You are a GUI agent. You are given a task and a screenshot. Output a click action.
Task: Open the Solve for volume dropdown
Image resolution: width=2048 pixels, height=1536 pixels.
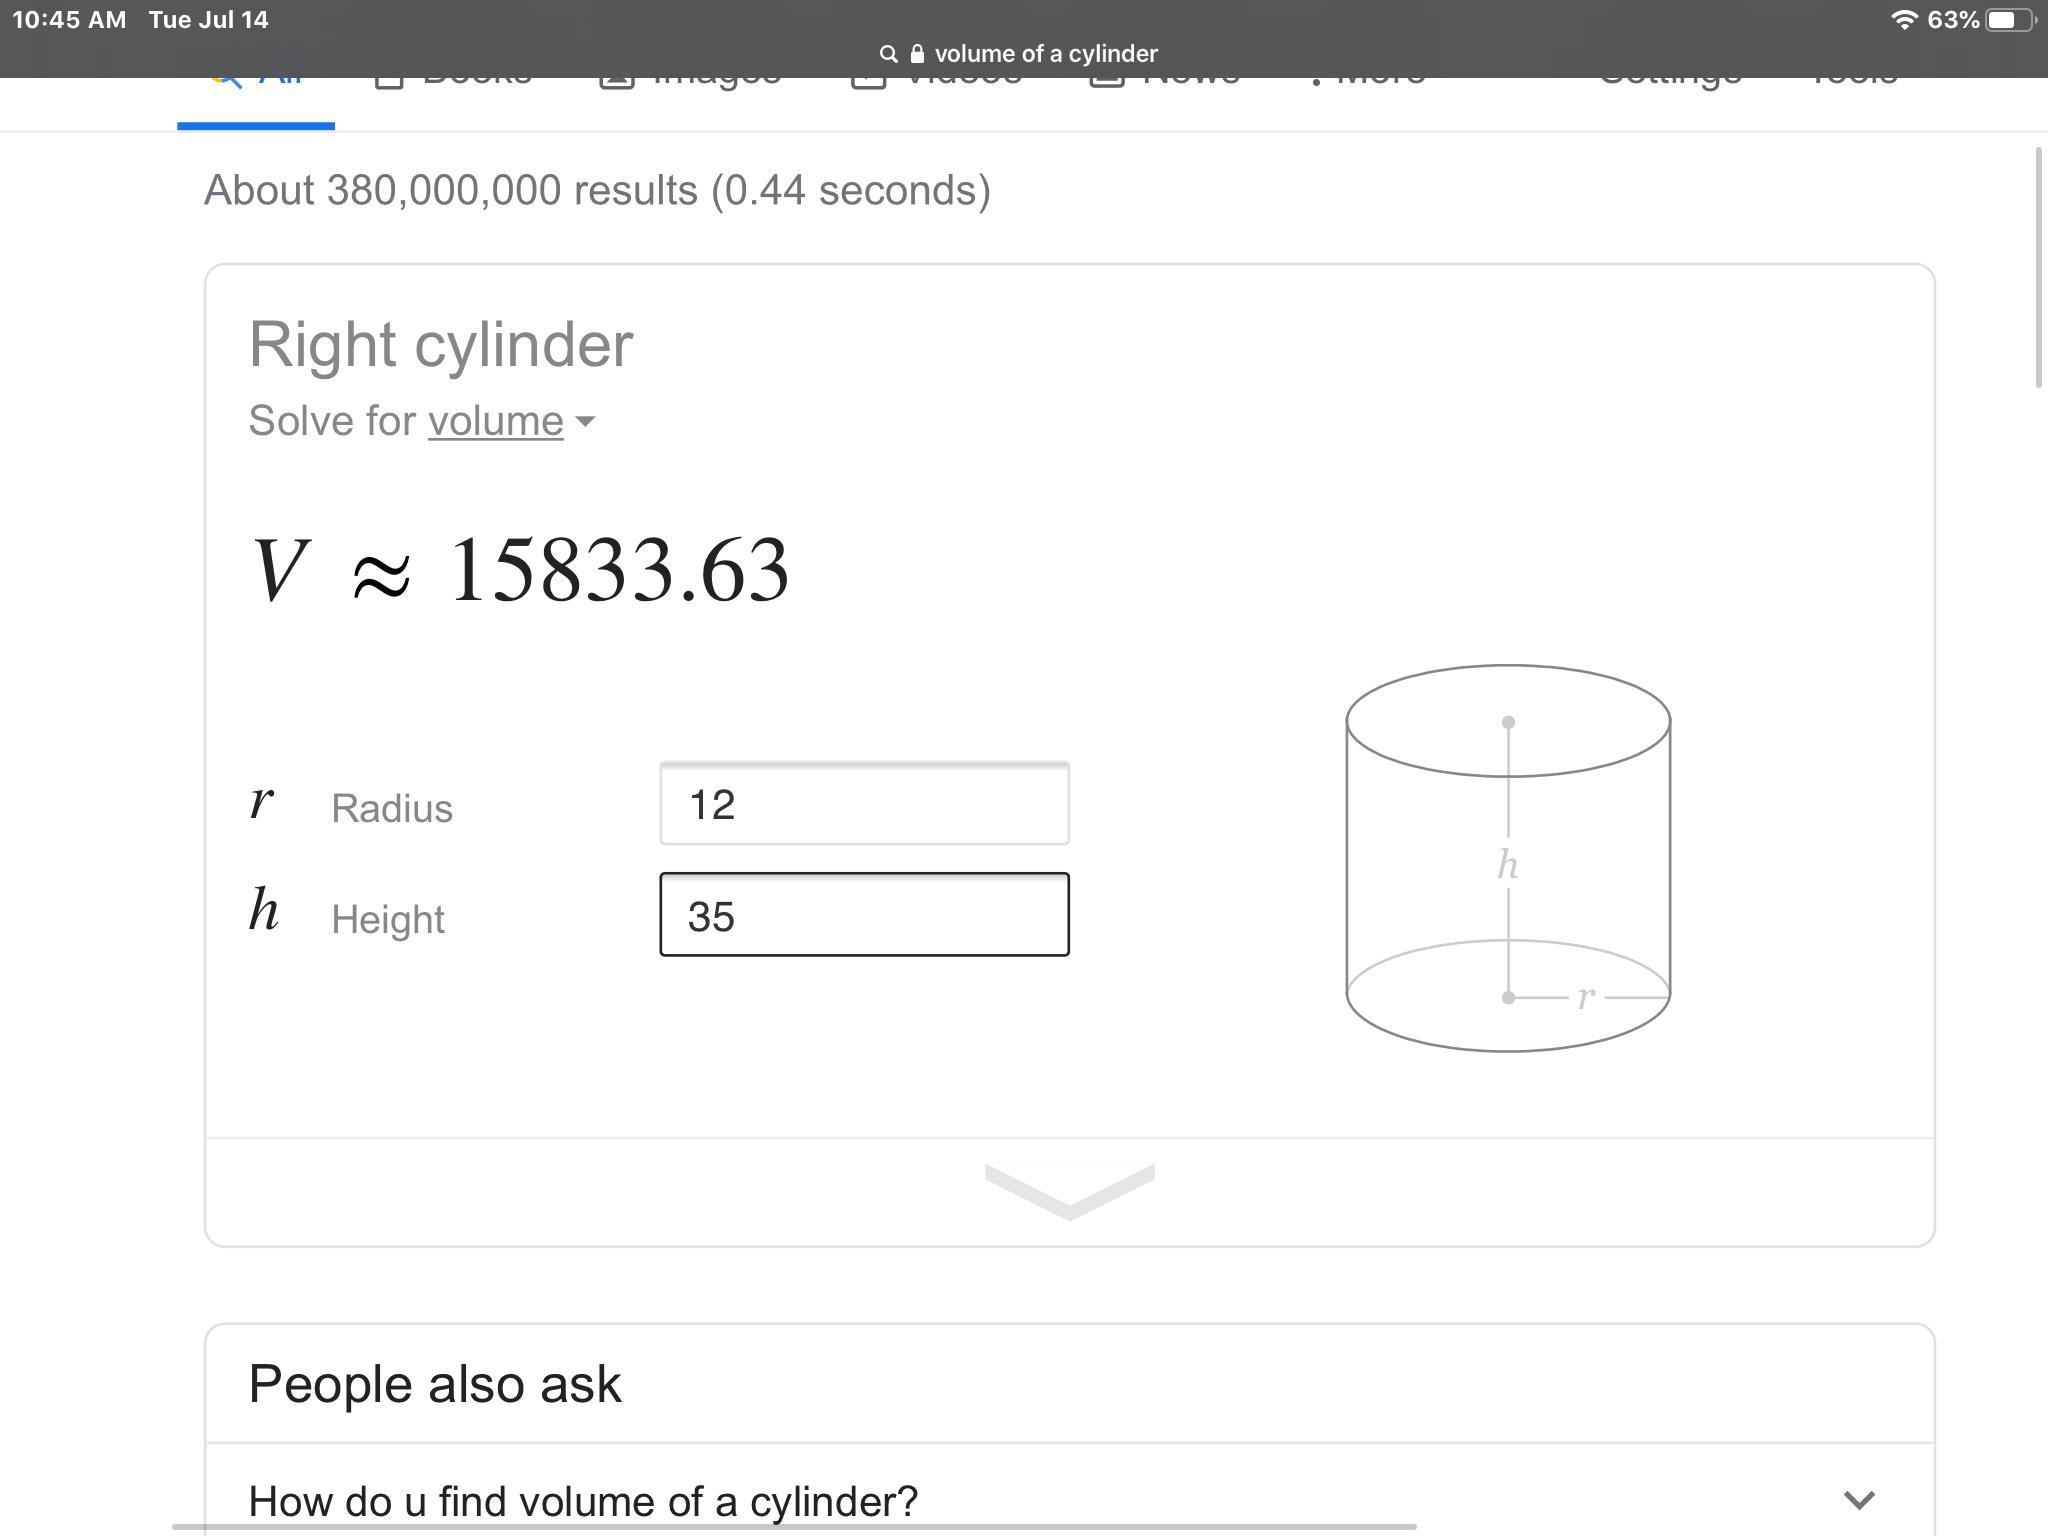510,421
